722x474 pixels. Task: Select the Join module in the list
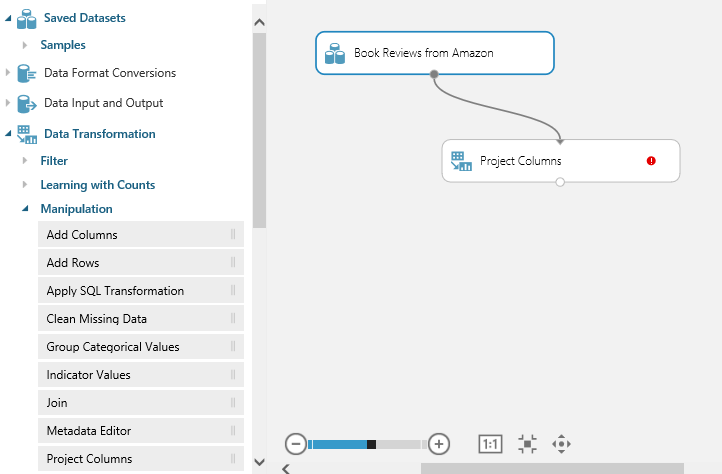click(x=141, y=403)
